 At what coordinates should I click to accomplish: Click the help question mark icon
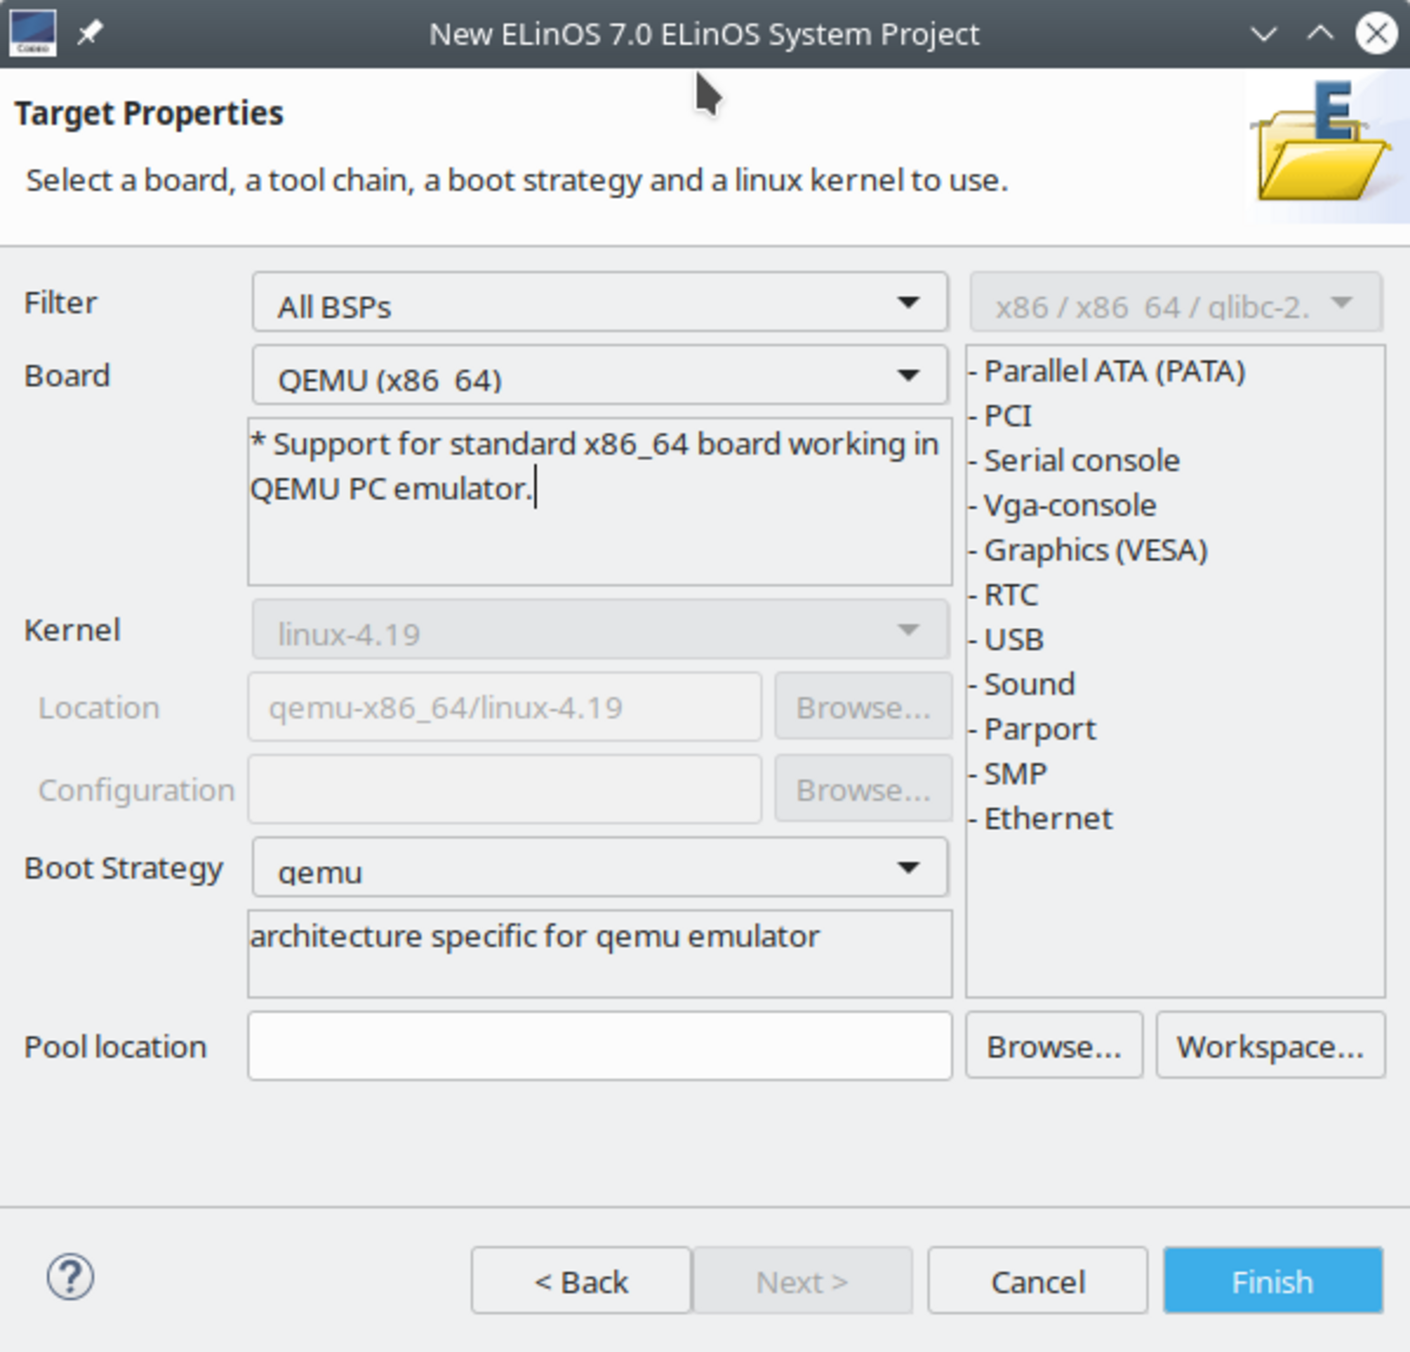pyautogui.click(x=70, y=1277)
